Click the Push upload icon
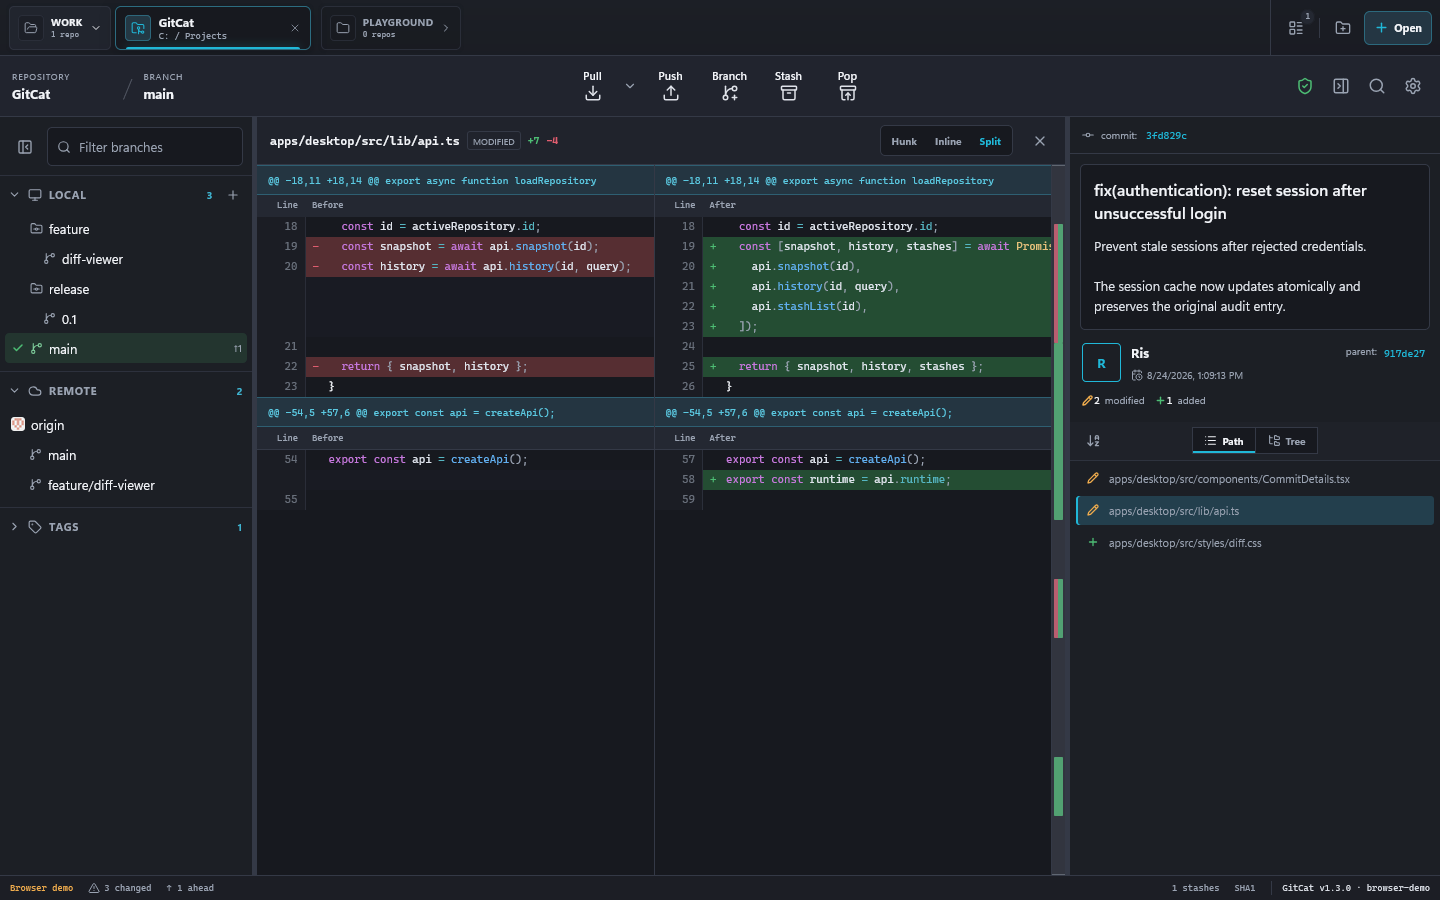 (x=671, y=93)
